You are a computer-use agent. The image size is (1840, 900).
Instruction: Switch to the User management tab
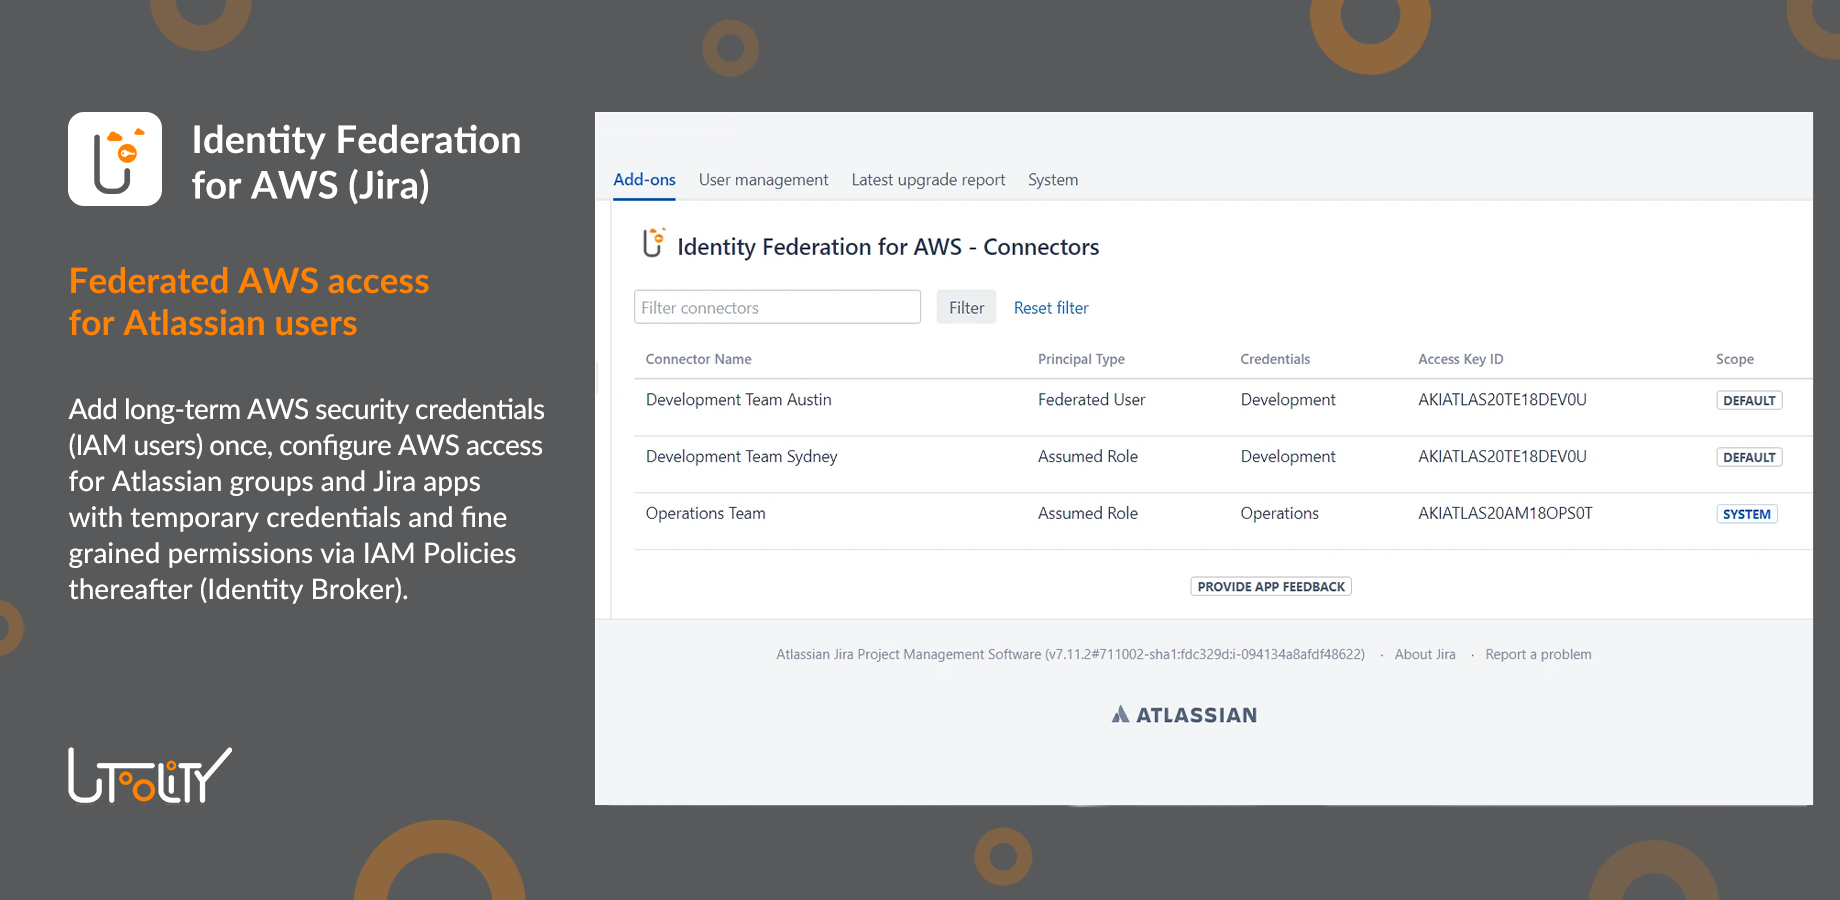coord(763,180)
